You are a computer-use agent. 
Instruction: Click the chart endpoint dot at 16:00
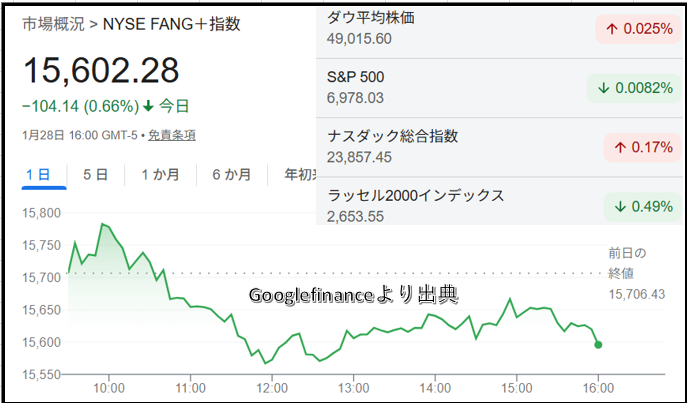(x=598, y=345)
